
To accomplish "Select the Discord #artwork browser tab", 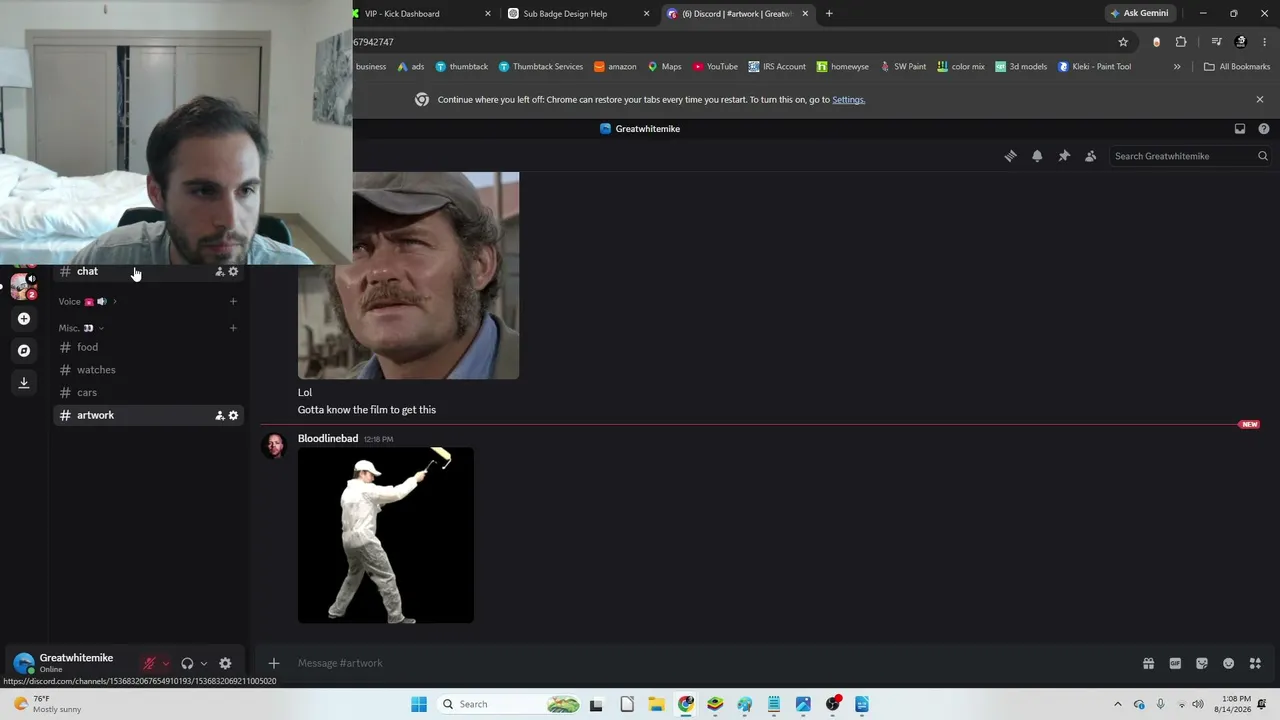I will point(738,14).
